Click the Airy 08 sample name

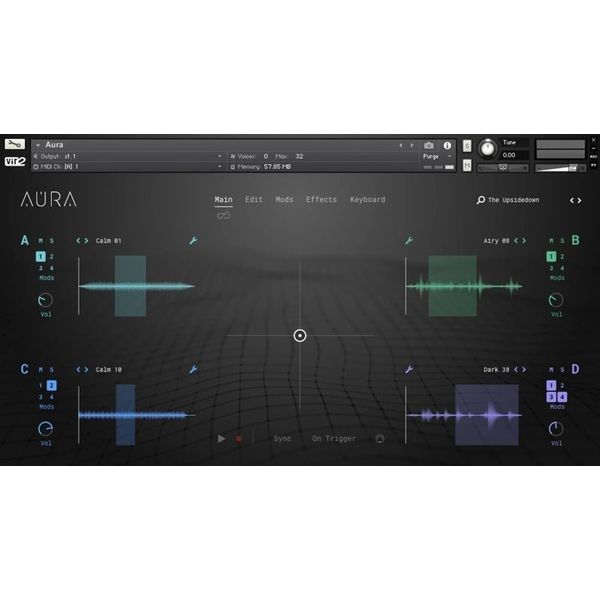click(496, 241)
